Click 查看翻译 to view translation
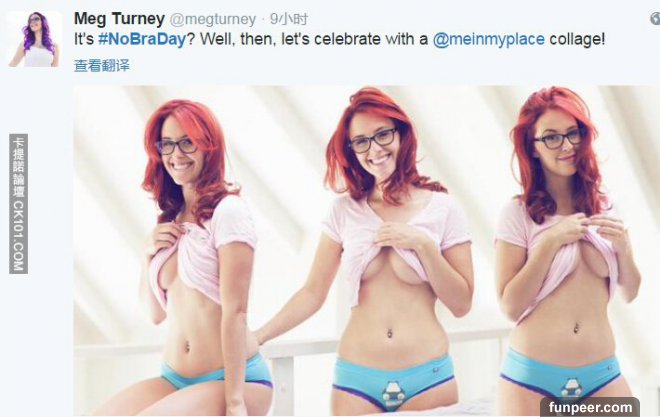Viewport: 660px width, 417px height. [x=102, y=66]
